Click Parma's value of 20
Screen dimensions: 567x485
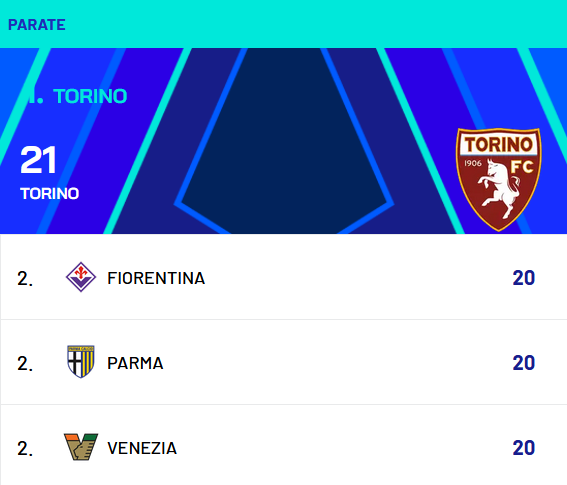coord(524,363)
